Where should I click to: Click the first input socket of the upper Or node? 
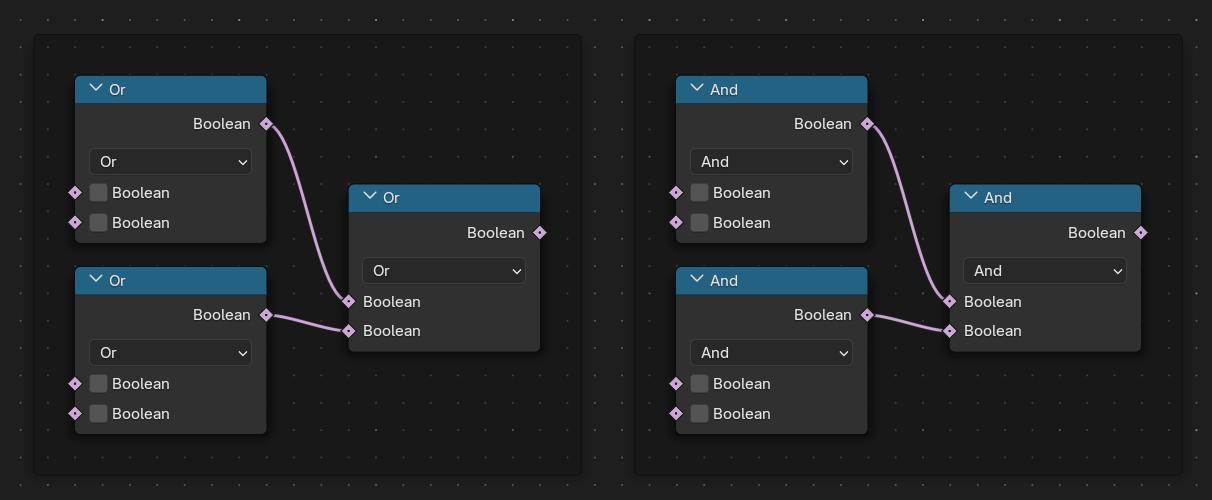point(75,193)
